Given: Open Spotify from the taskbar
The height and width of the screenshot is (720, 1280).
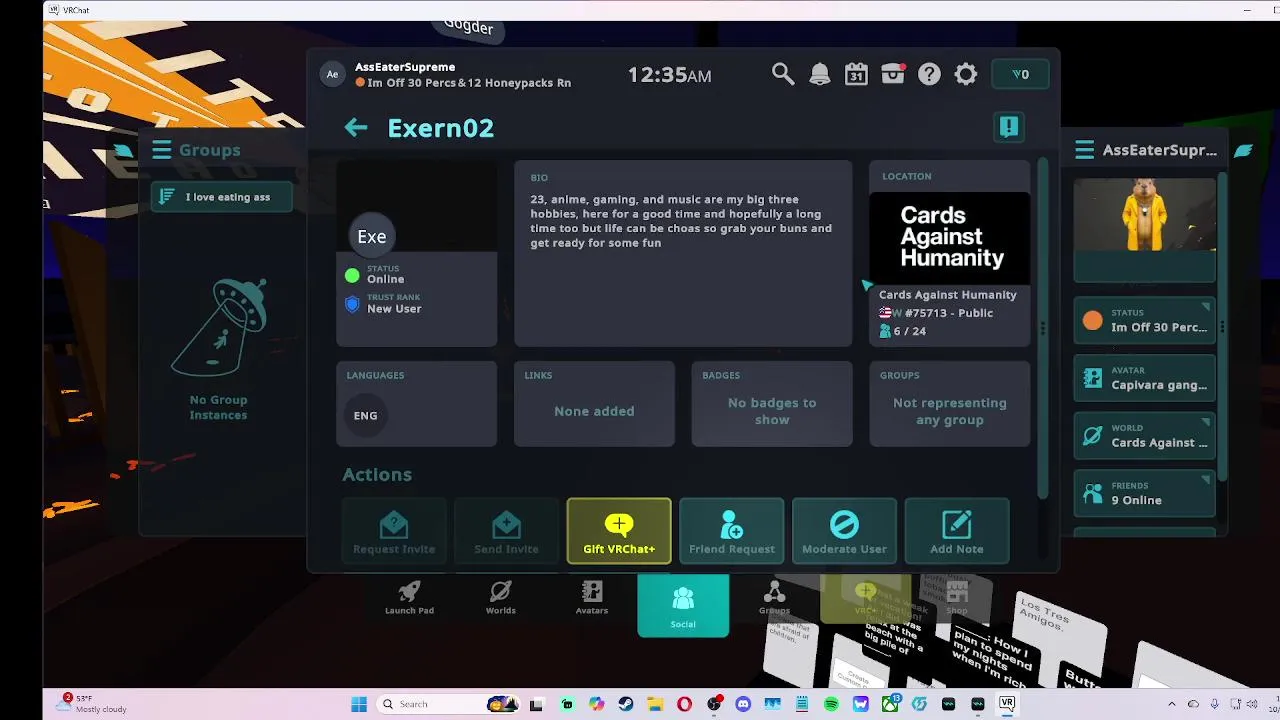Looking at the screenshot, I should point(831,704).
